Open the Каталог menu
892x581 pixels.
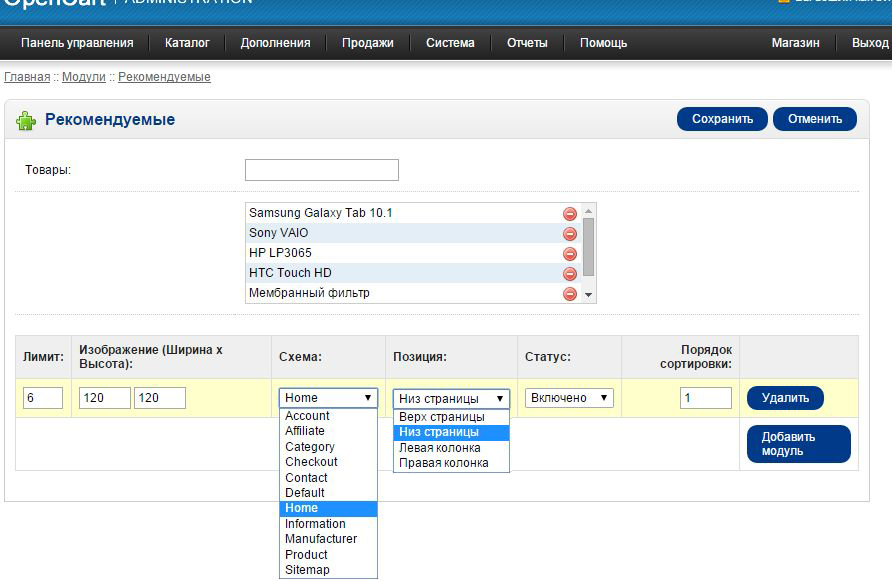point(187,43)
